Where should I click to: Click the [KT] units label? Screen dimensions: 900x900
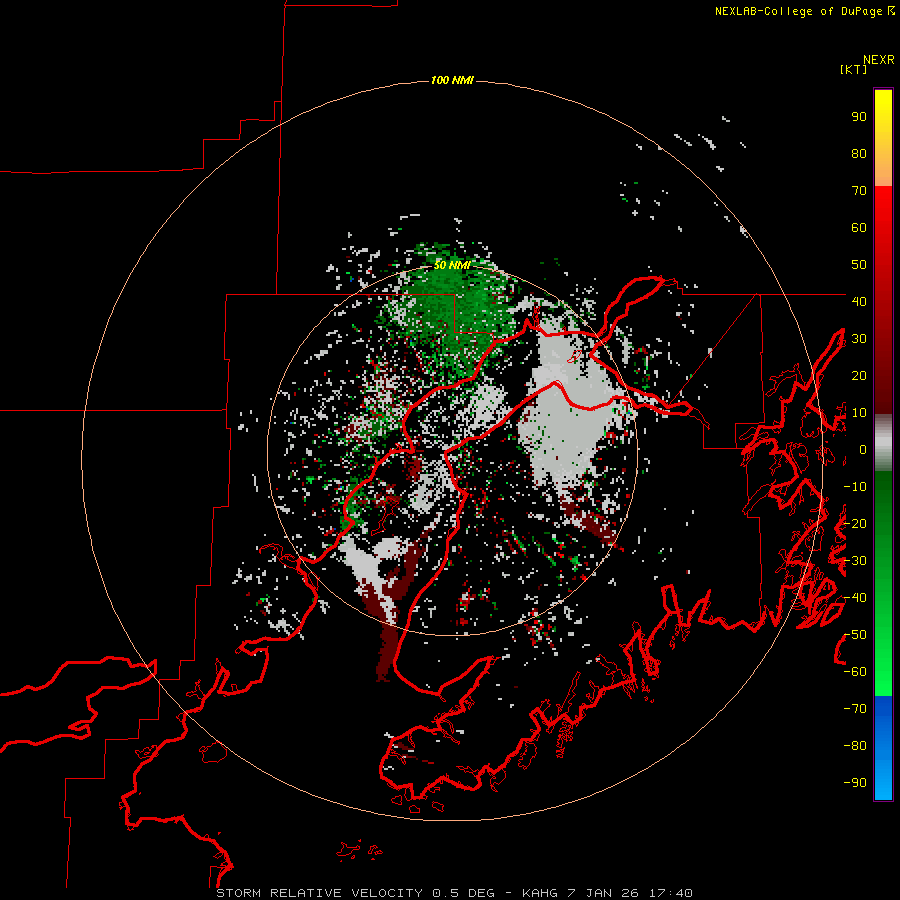point(854,69)
